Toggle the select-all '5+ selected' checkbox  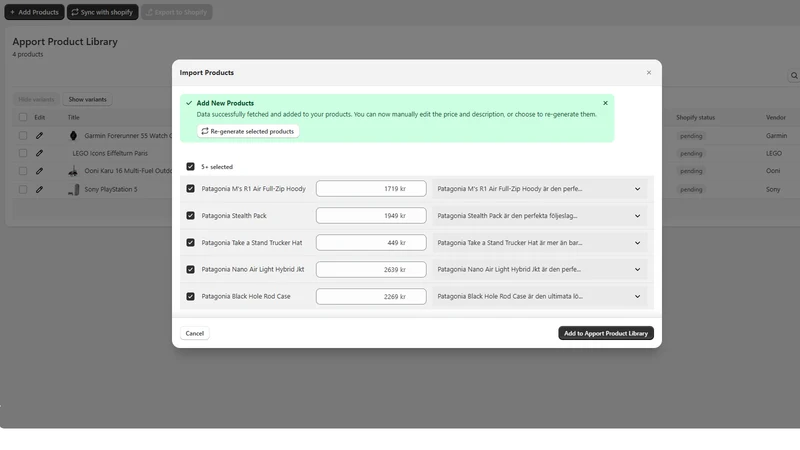pyautogui.click(x=190, y=166)
